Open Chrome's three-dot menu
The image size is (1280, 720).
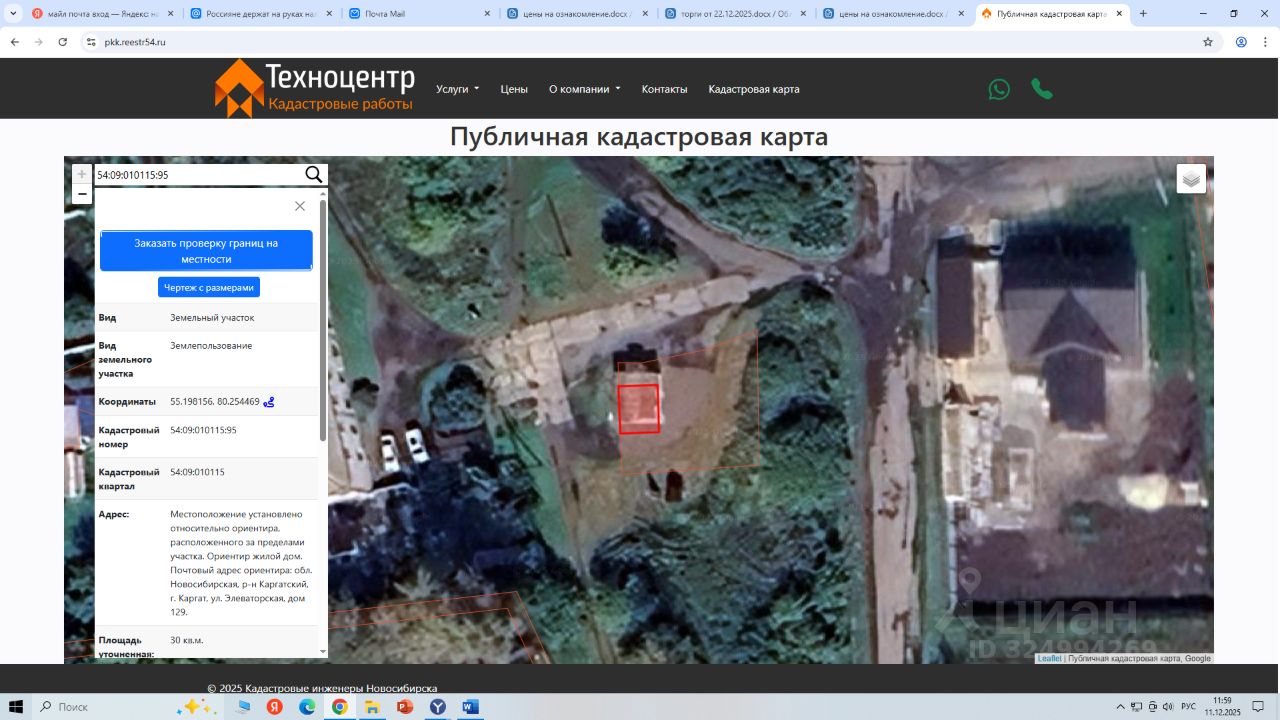coord(1265,42)
